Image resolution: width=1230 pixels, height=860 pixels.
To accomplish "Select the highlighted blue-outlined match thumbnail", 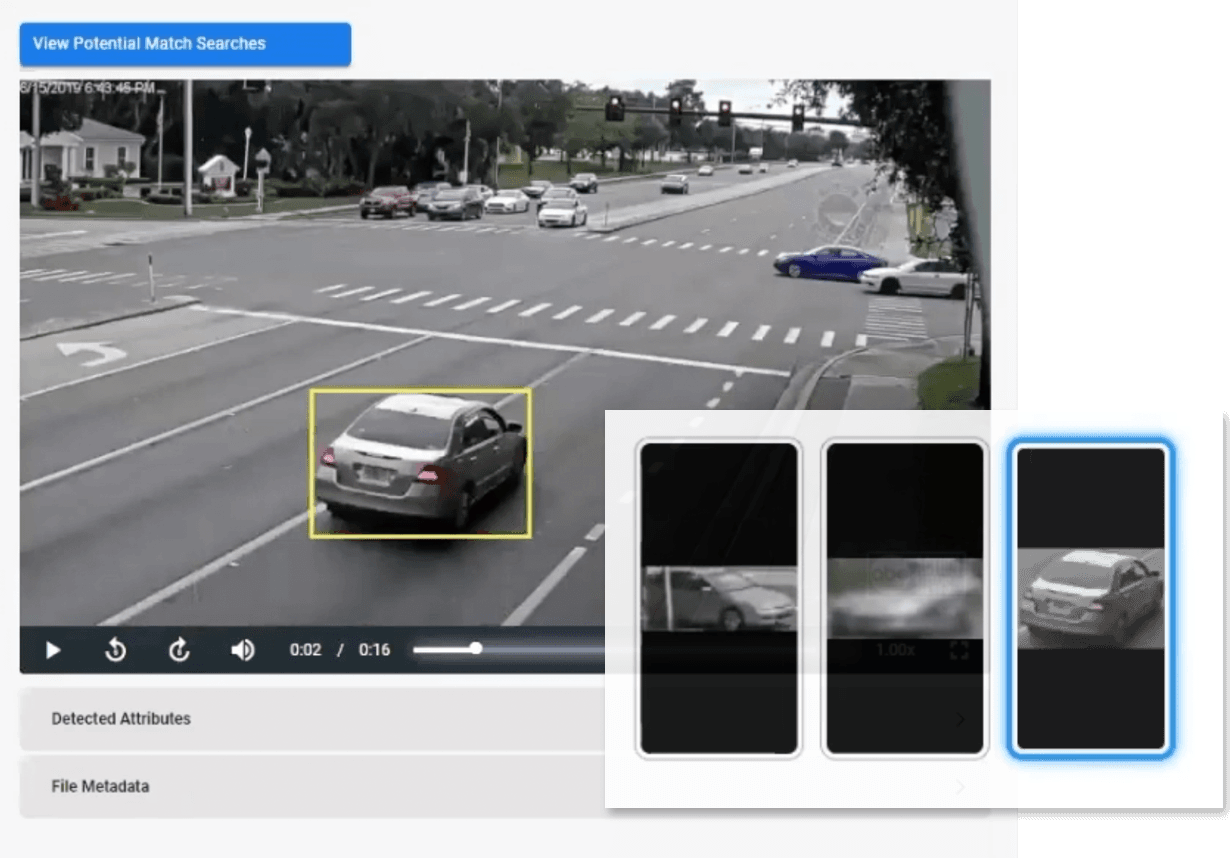I will click(x=1091, y=598).
